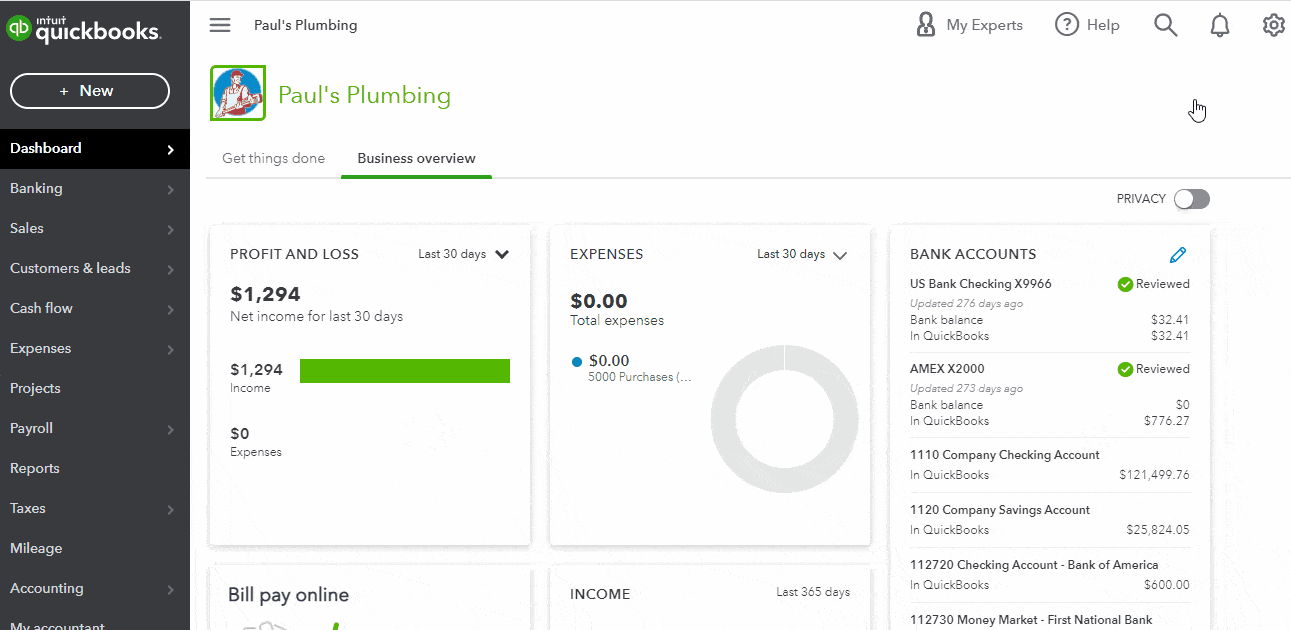Open the Settings gear icon
Screen dimensions: 1291x630
pos(1273,25)
